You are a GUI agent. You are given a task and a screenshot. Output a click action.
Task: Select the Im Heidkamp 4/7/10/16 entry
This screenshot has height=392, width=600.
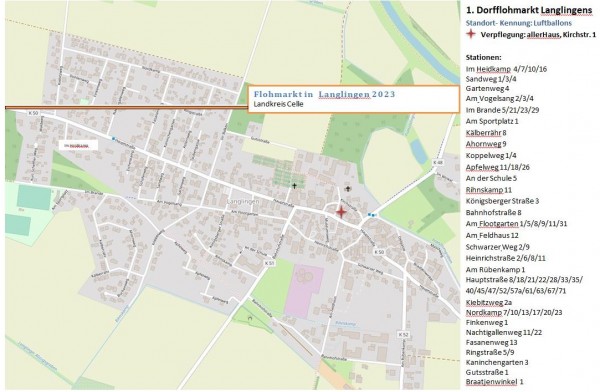506,69
